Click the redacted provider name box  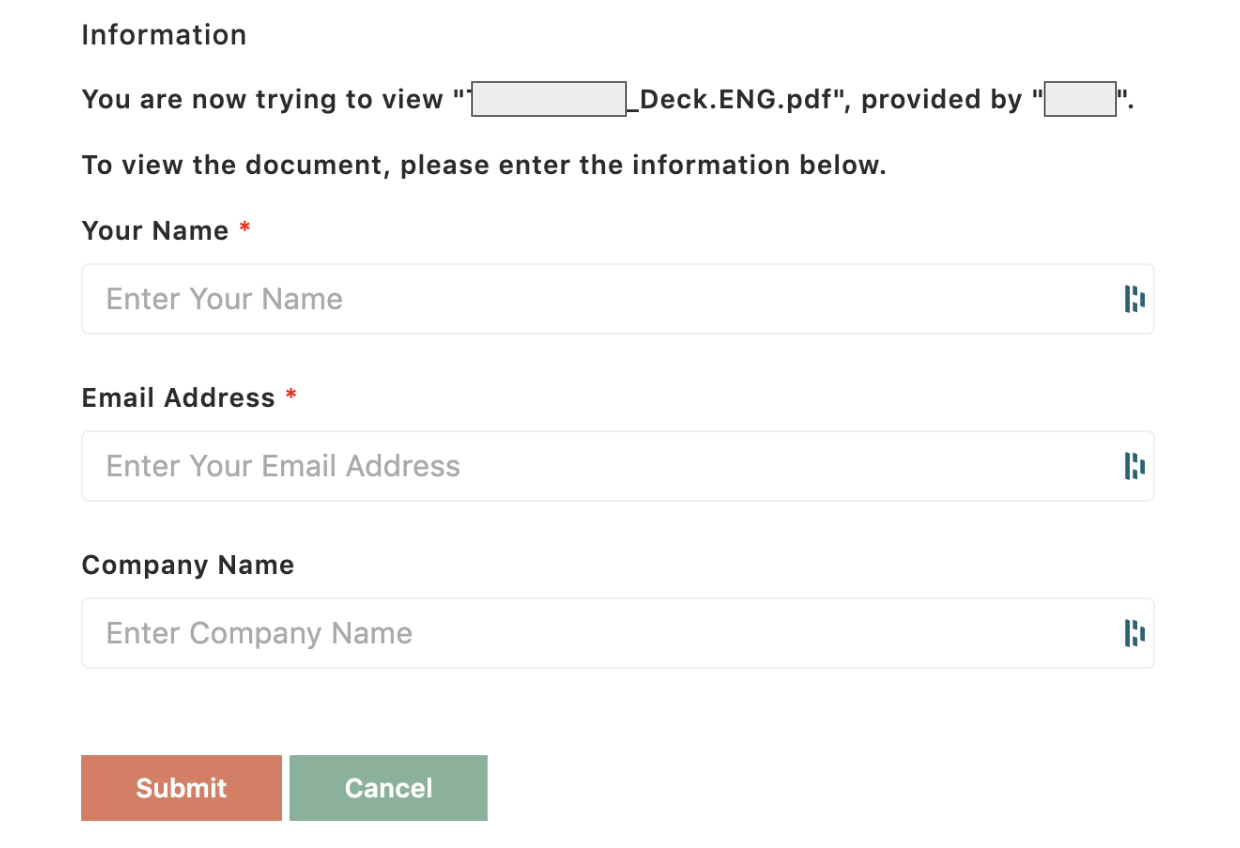coord(1080,100)
